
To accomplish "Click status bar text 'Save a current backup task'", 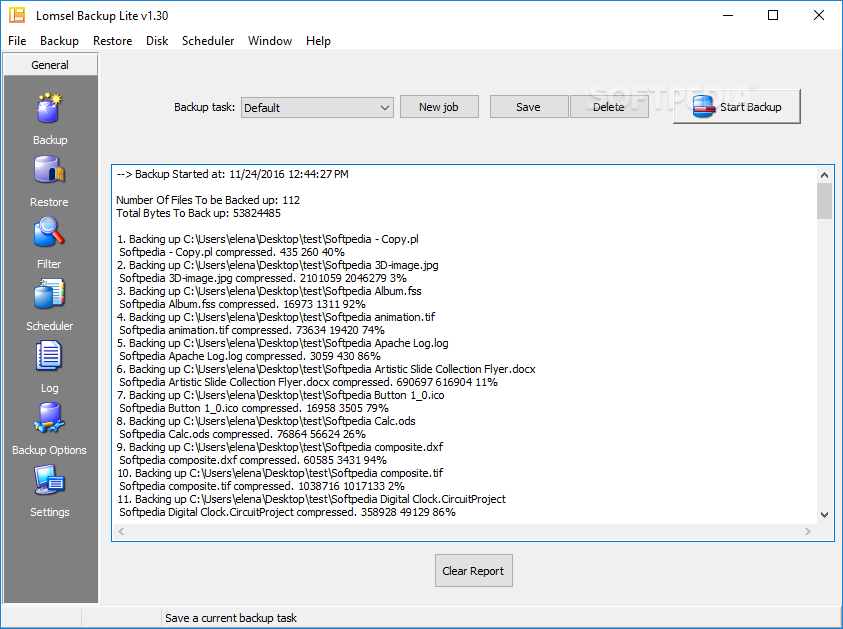I will pyautogui.click(x=231, y=618).
